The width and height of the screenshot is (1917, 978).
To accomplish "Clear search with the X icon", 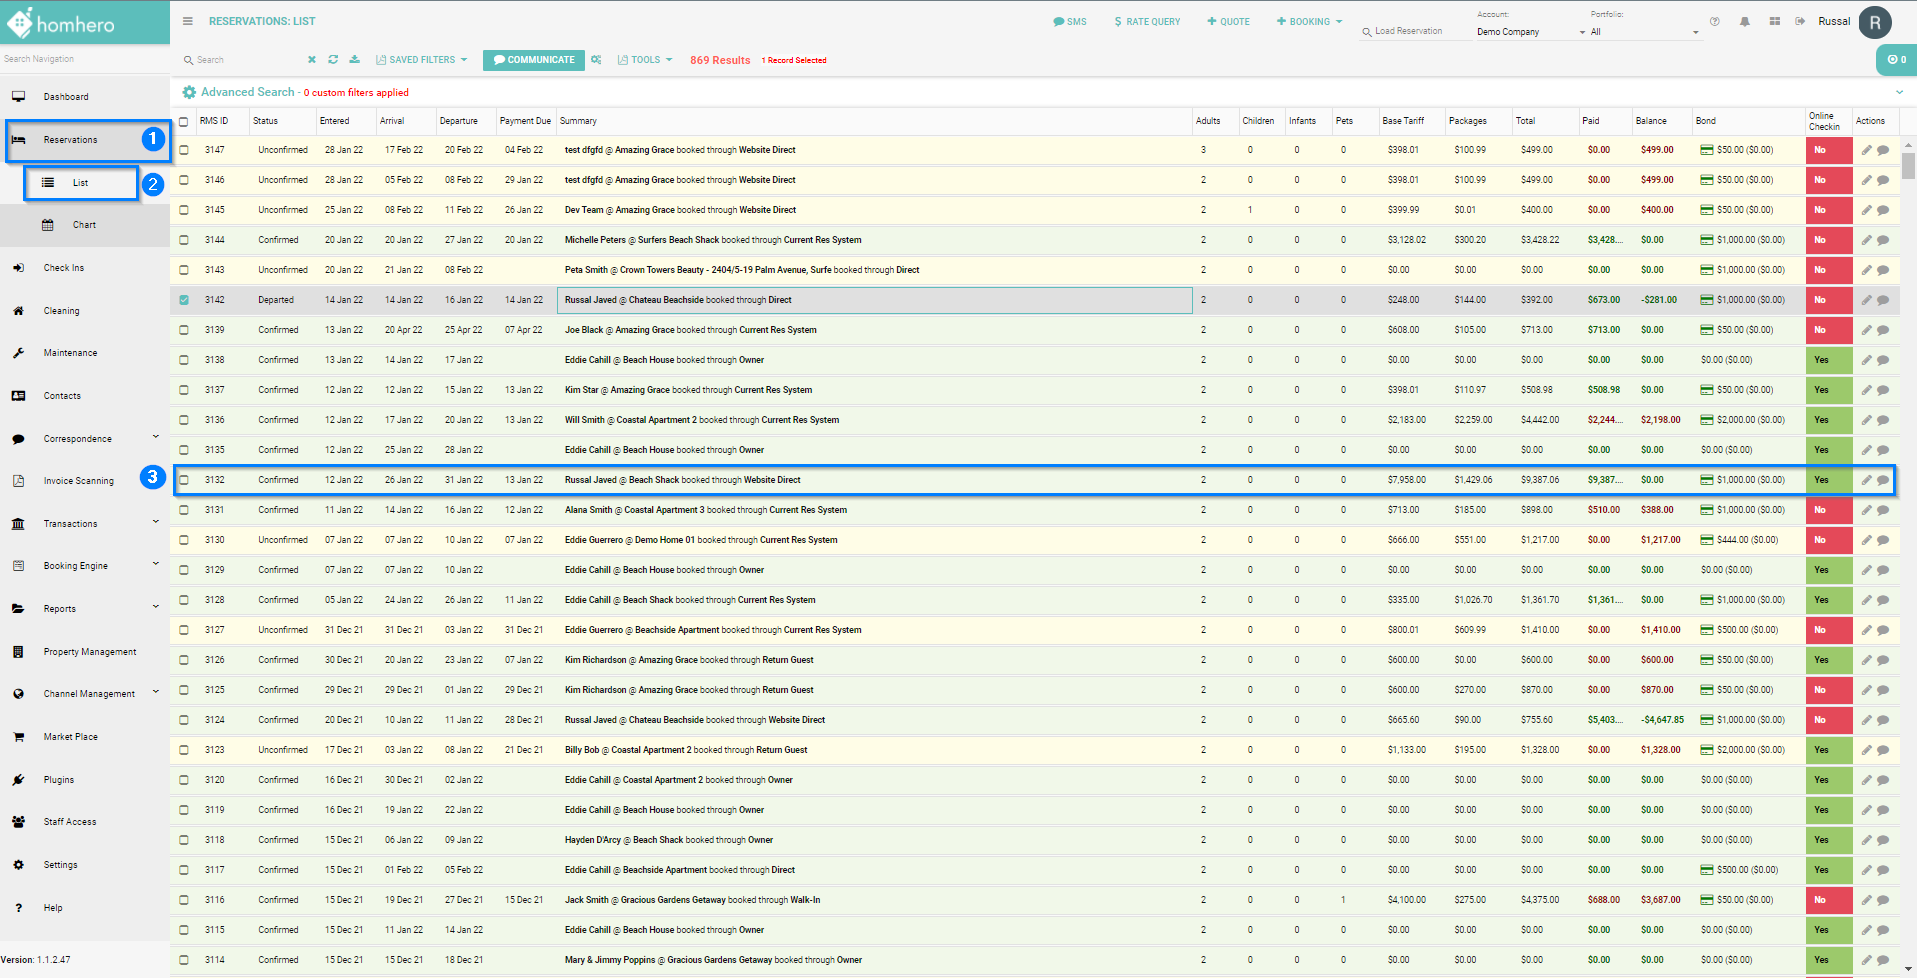I will 312,60.
